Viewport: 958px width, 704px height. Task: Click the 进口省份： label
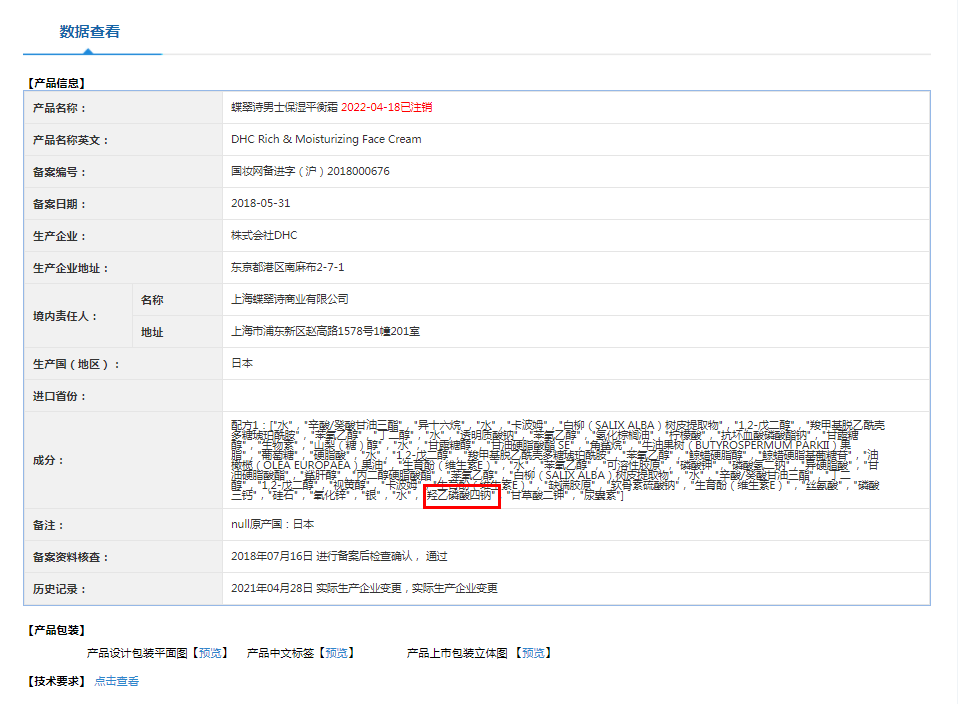pos(59,396)
